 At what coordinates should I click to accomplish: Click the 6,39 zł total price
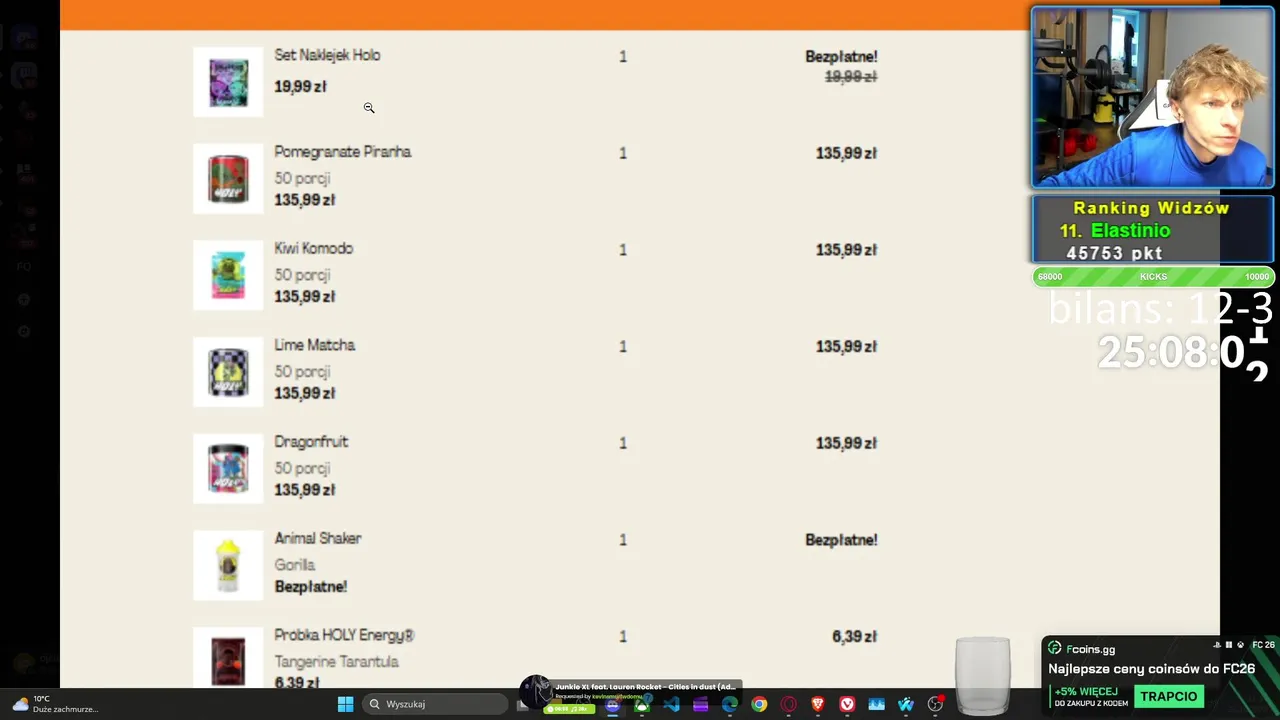click(854, 637)
